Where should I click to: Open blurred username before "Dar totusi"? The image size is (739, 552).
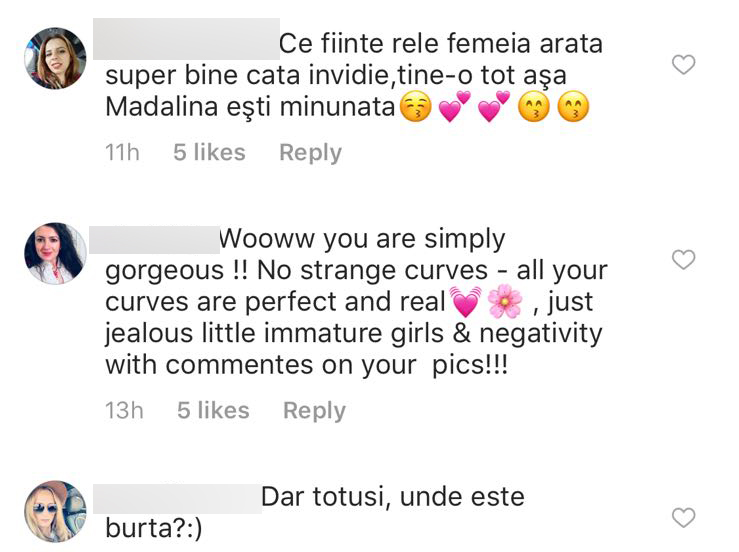(177, 497)
